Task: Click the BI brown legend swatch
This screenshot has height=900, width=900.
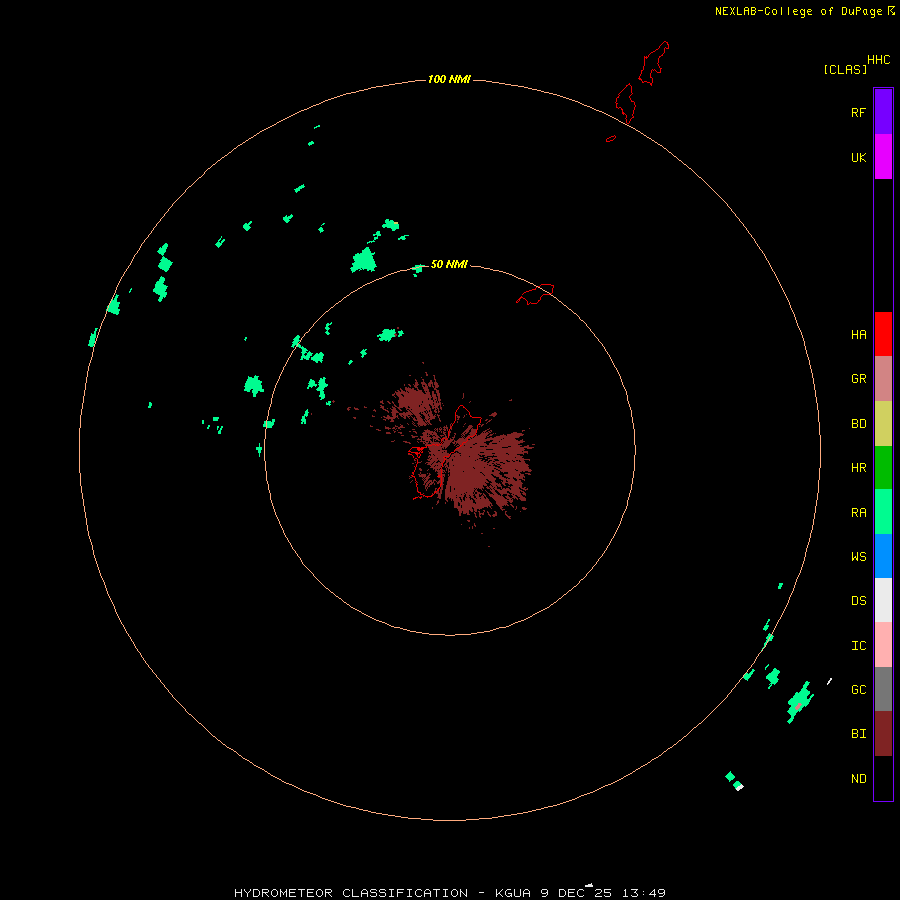Action: click(883, 734)
